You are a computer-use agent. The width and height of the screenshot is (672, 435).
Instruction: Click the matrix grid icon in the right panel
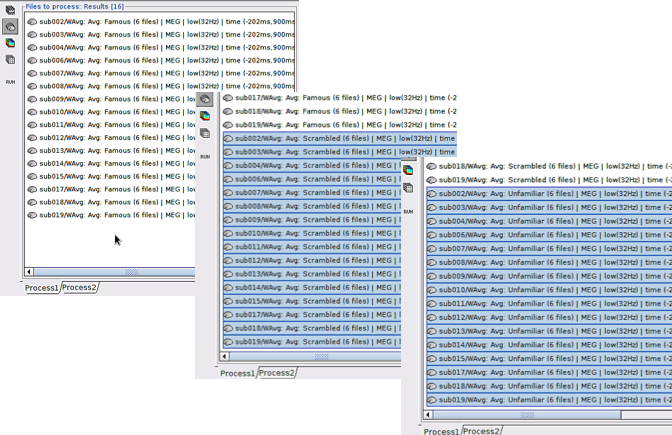(x=408, y=187)
